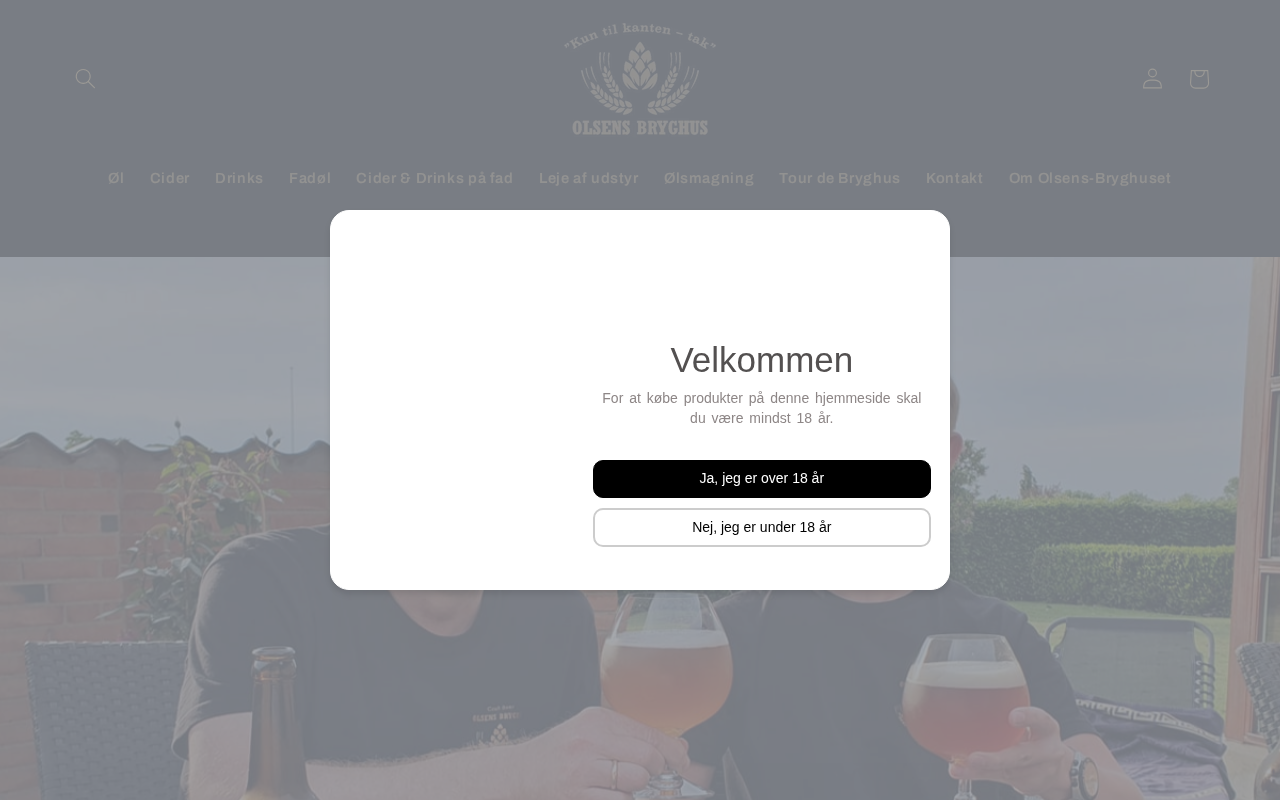1280x800 pixels.
Task: Open the shopping cart icon
Action: [1199, 78]
